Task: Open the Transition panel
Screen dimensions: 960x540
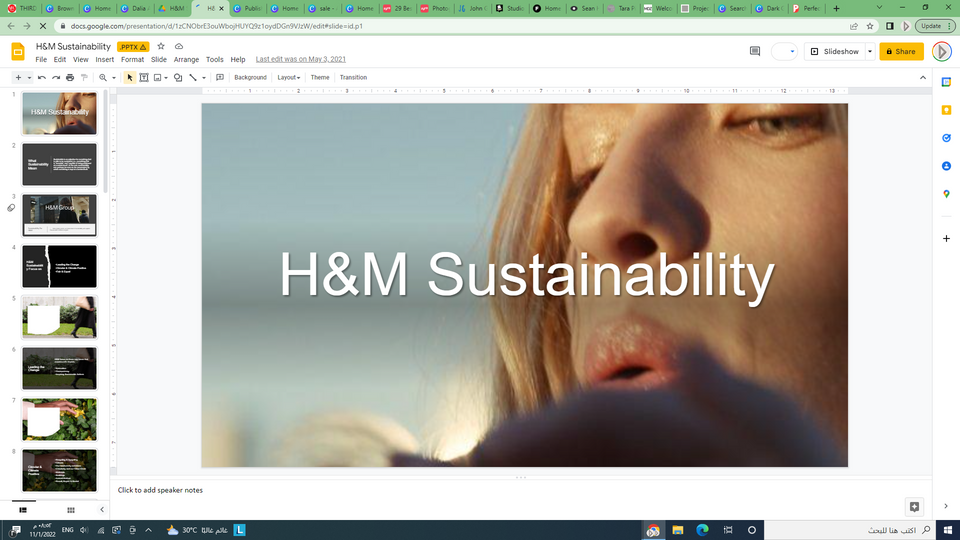Action: pos(353,78)
